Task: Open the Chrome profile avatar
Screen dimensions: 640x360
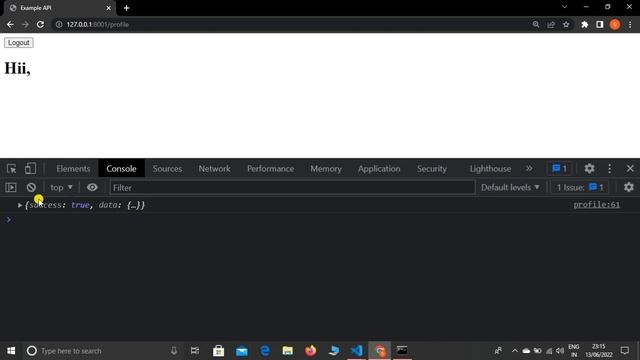Action: (x=615, y=24)
